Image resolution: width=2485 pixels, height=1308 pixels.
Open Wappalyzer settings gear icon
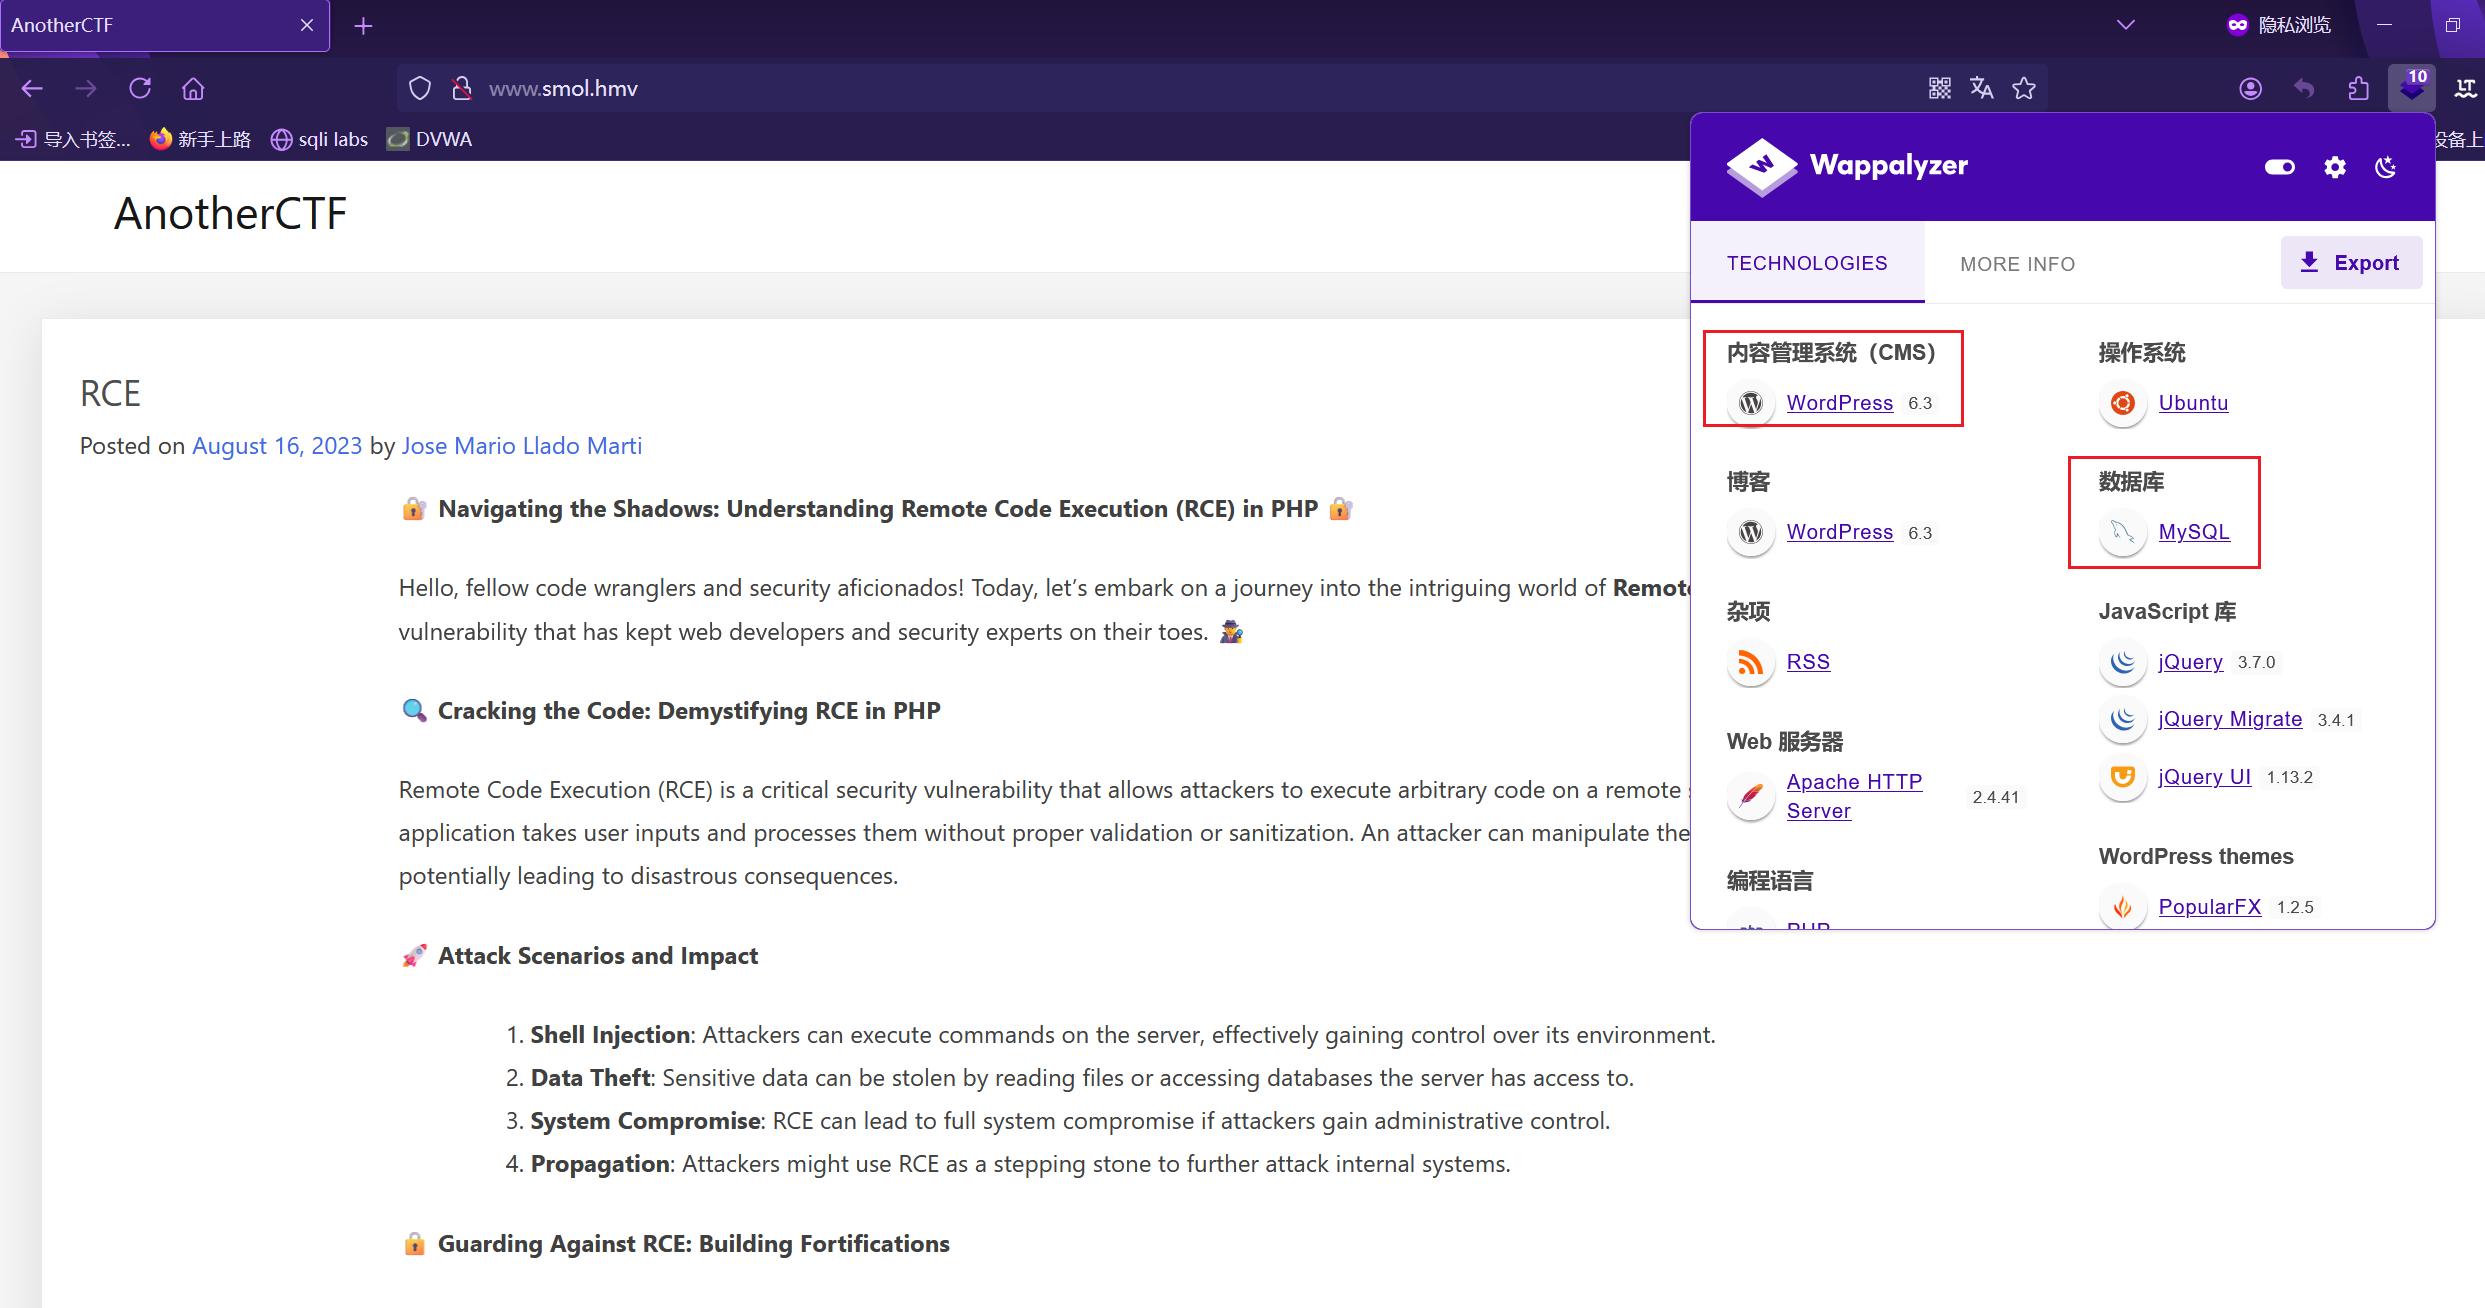tap(2334, 167)
